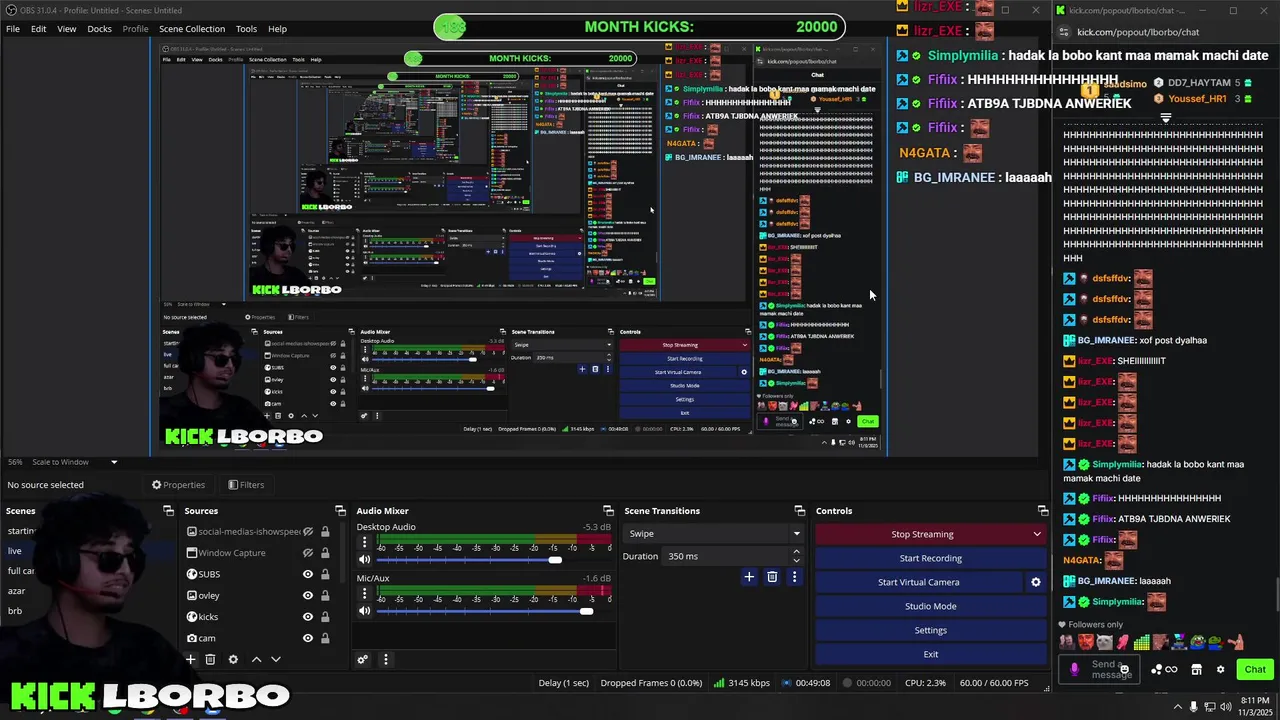The width and height of the screenshot is (1280, 720).
Task: Open Desktop Audio three-dot options
Action: pos(365,543)
